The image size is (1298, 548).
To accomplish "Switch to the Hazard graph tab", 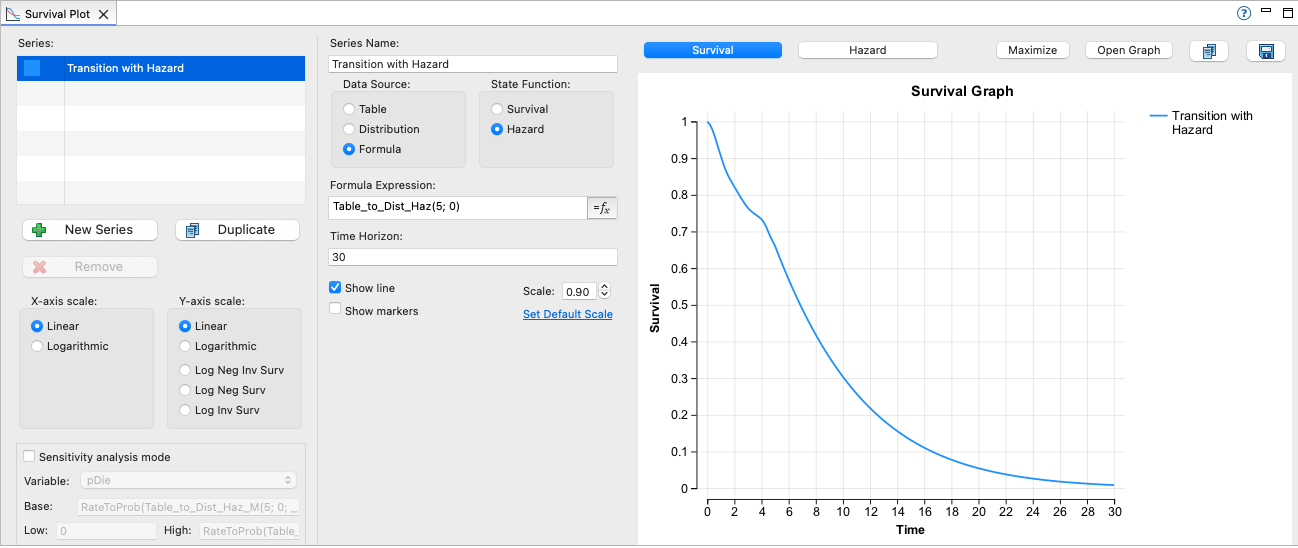I will click(x=867, y=50).
